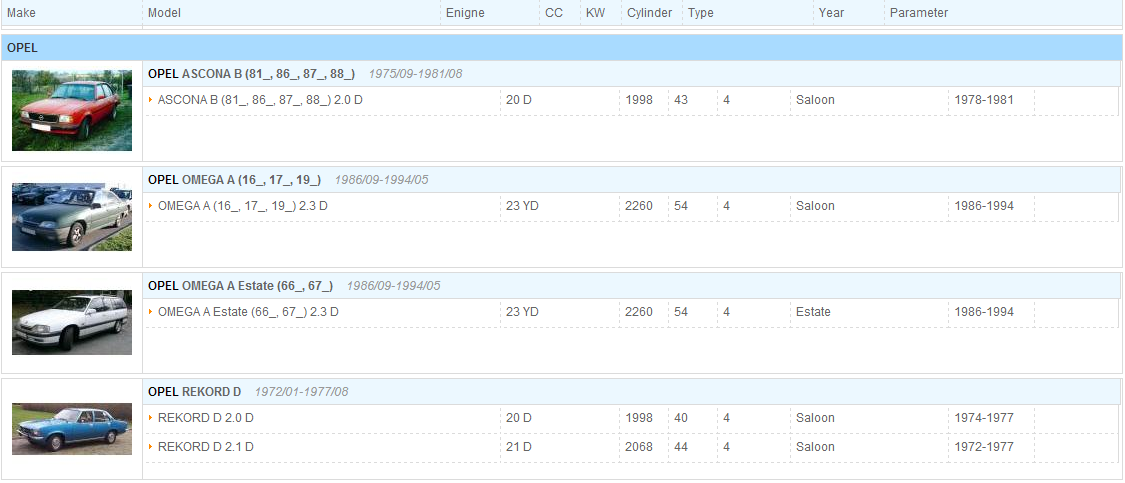1125x483 pixels.
Task: Click the Cylinder column header
Action: (x=649, y=13)
